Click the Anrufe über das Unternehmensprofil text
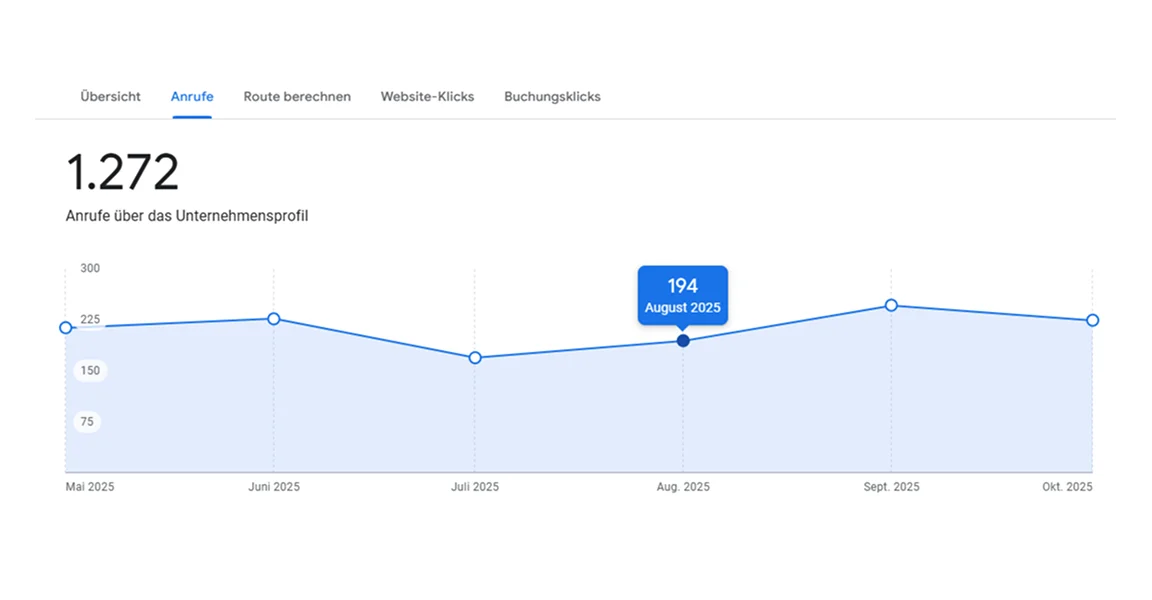Image resolution: width=1152 pixels, height=600 pixels. click(187, 215)
